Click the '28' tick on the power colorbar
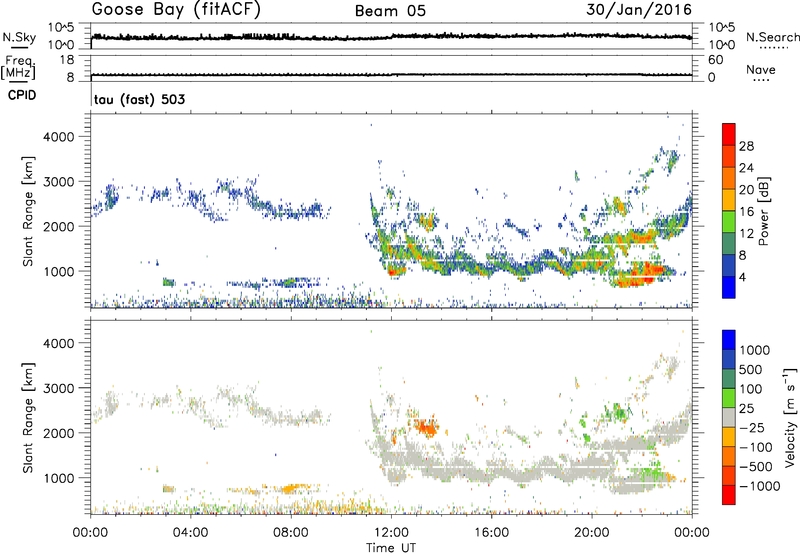Screen dimensions: 800x554 tap(746, 146)
